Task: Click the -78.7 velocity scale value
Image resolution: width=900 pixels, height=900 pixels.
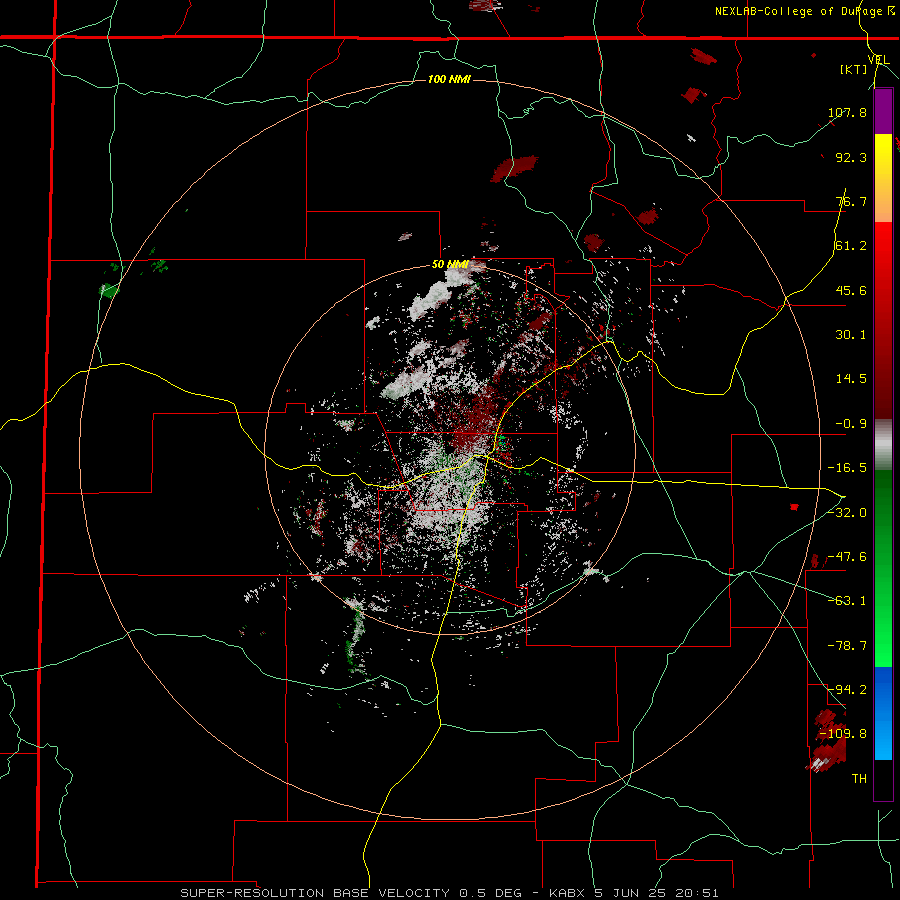Action: coord(847,646)
